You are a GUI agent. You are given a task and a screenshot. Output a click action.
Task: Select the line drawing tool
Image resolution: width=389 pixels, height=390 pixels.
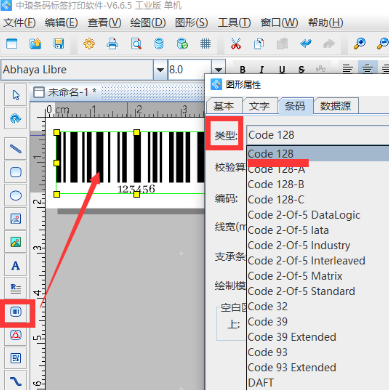click(16, 149)
